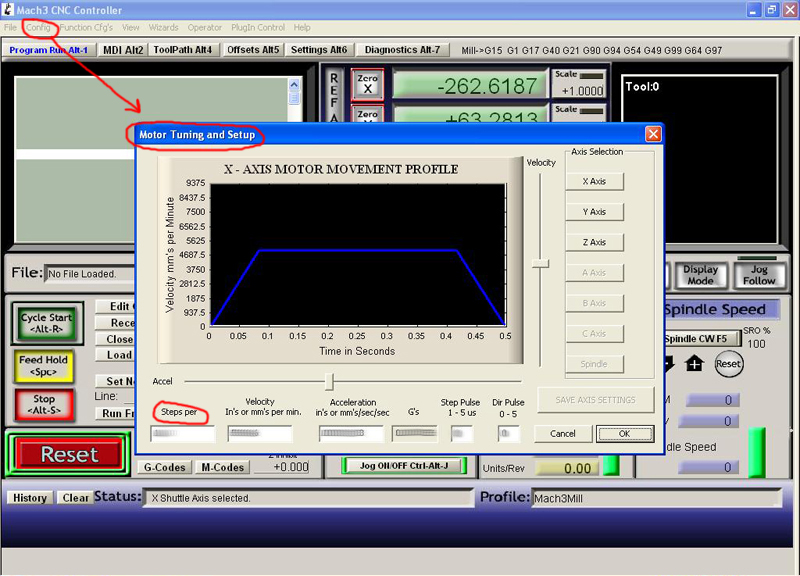Click the Status message text field
This screenshot has width=800, height=576.
click(x=309, y=498)
